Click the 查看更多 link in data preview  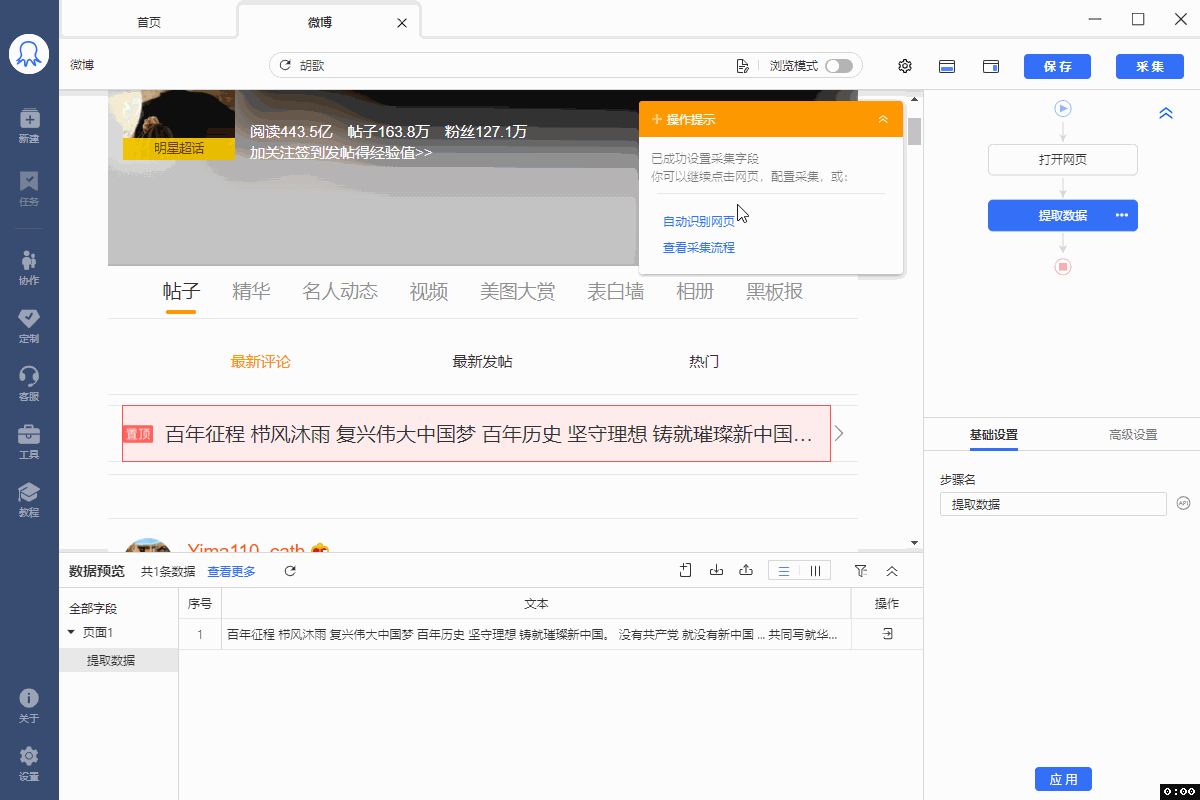(x=232, y=572)
